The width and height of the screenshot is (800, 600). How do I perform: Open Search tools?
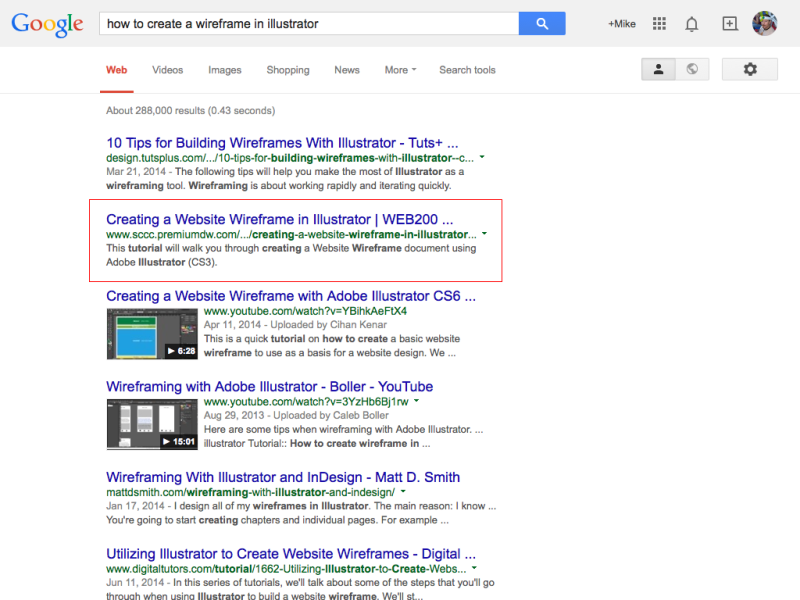(x=467, y=70)
